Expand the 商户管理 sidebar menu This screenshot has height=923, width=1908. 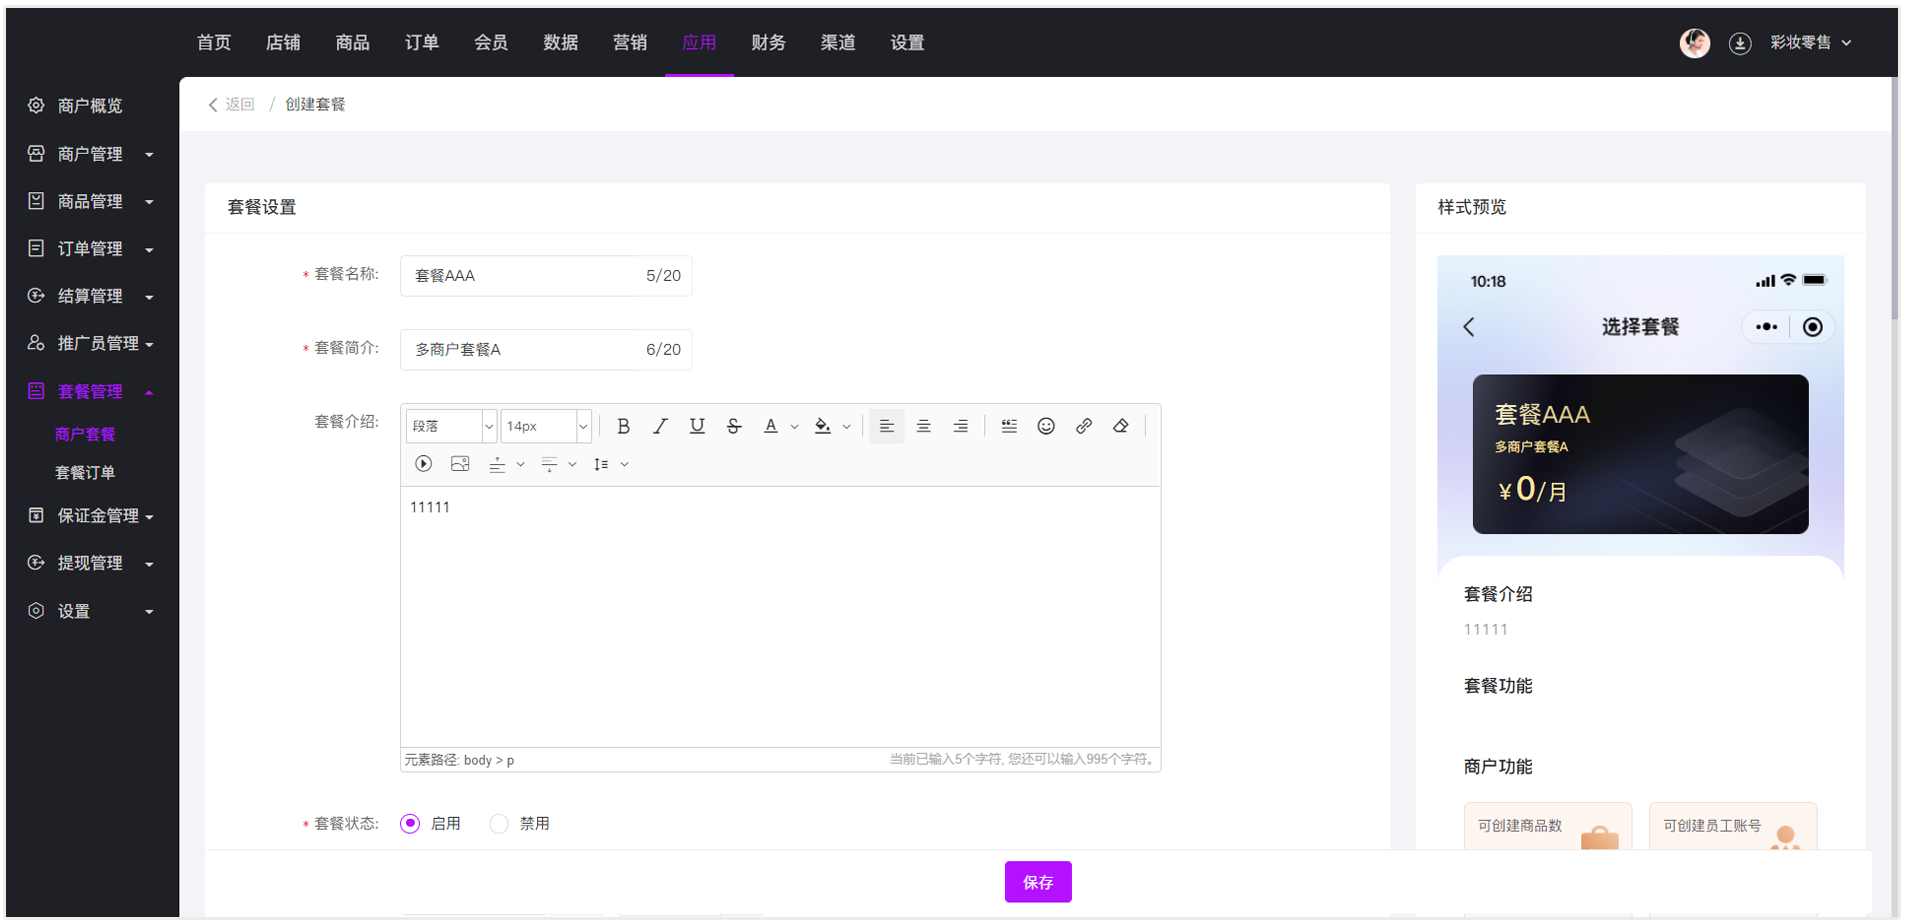pyautogui.click(x=90, y=154)
